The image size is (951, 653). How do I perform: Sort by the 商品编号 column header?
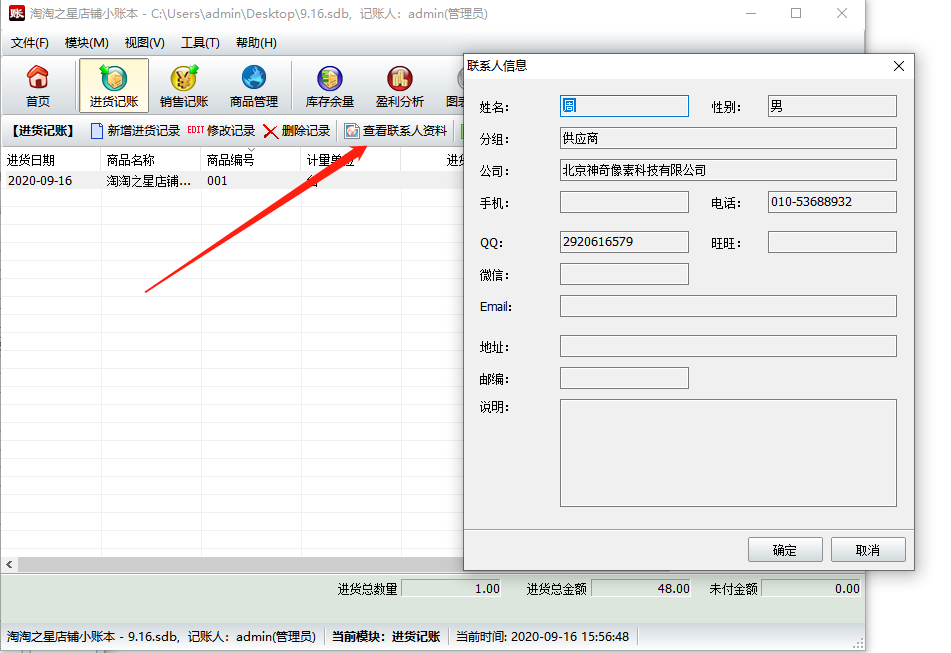(250, 160)
